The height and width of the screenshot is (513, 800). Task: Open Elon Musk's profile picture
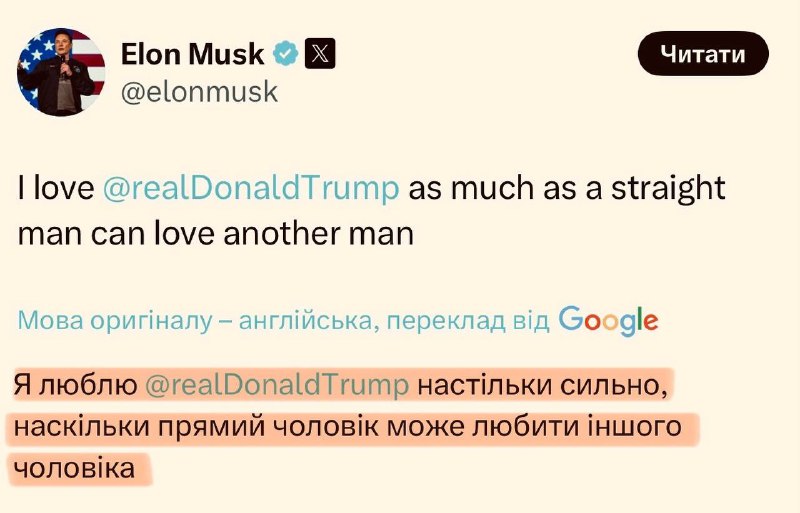click(x=61, y=72)
